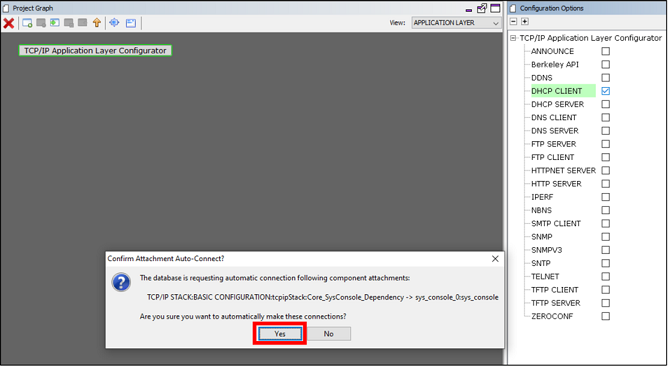Image resolution: width=668 pixels, height=367 pixels.
Task: Click the Project Graph panel title
Action: click(33, 9)
